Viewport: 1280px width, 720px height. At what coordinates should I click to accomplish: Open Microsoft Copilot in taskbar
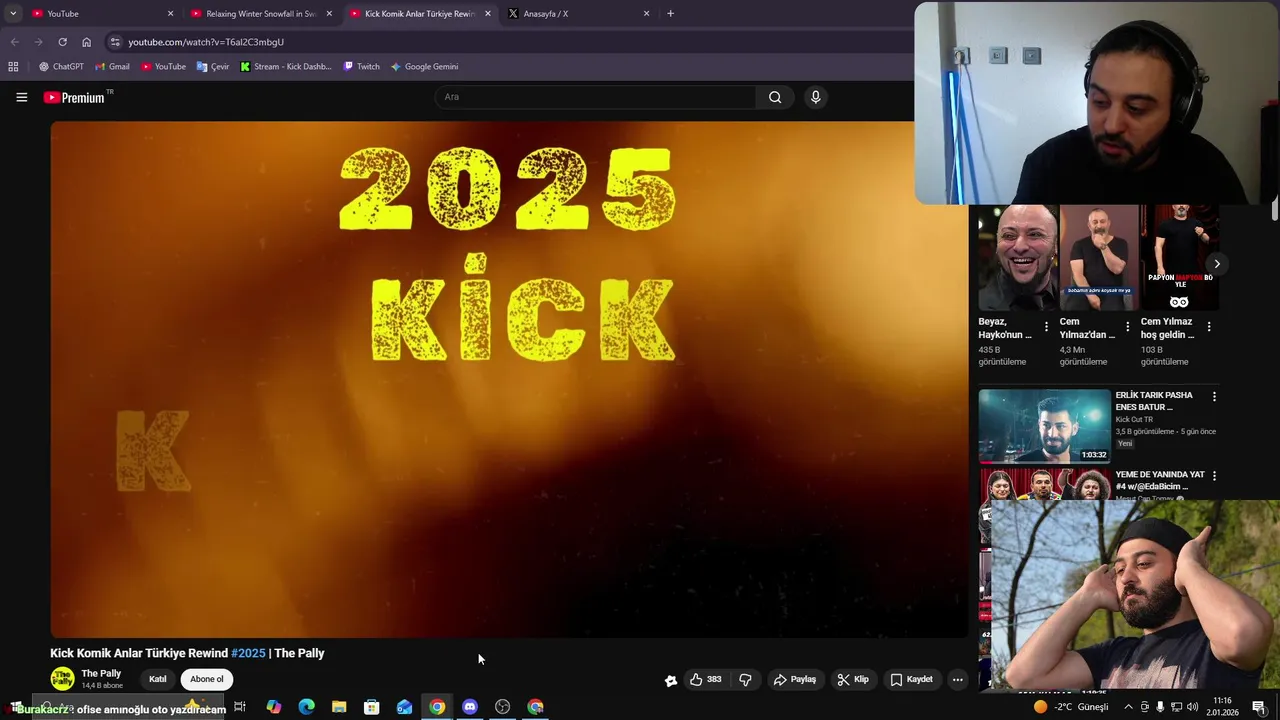pyautogui.click(x=273, y=707)
